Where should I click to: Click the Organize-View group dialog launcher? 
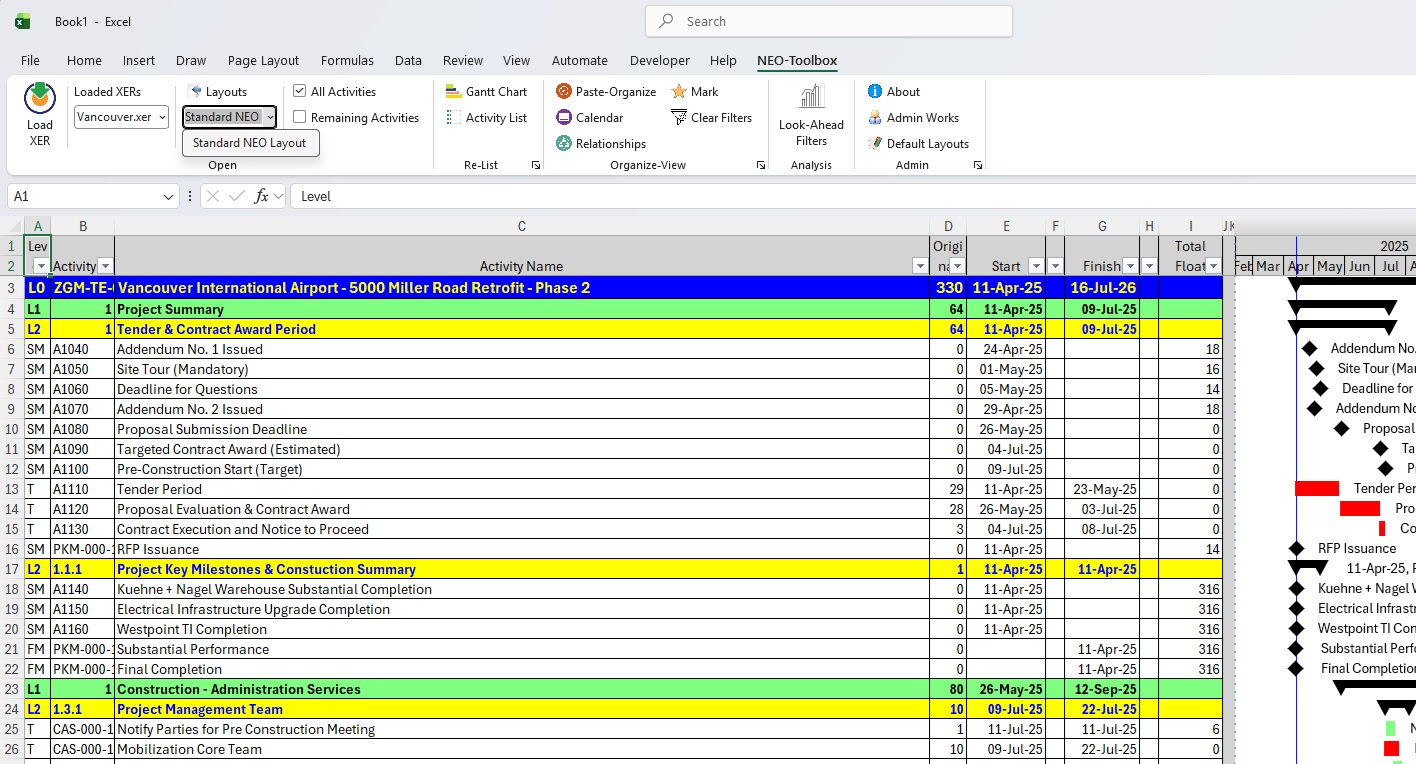tap(761, 165)
